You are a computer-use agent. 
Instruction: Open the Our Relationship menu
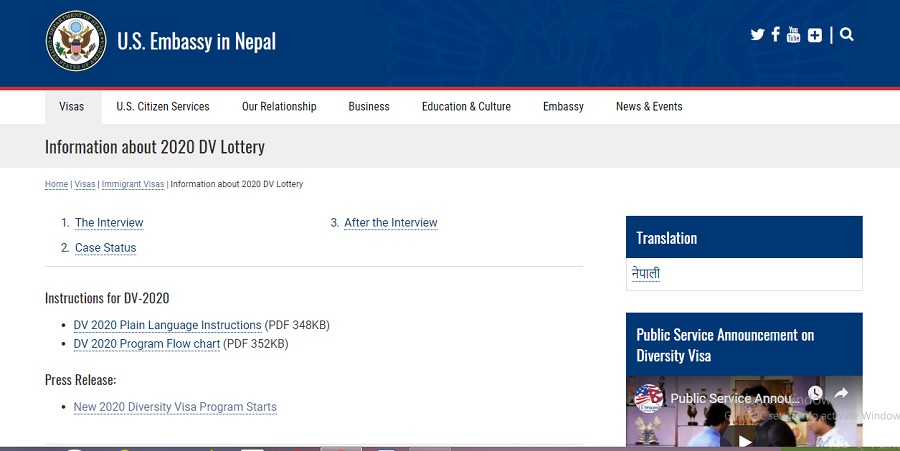(x=279, y=107)
